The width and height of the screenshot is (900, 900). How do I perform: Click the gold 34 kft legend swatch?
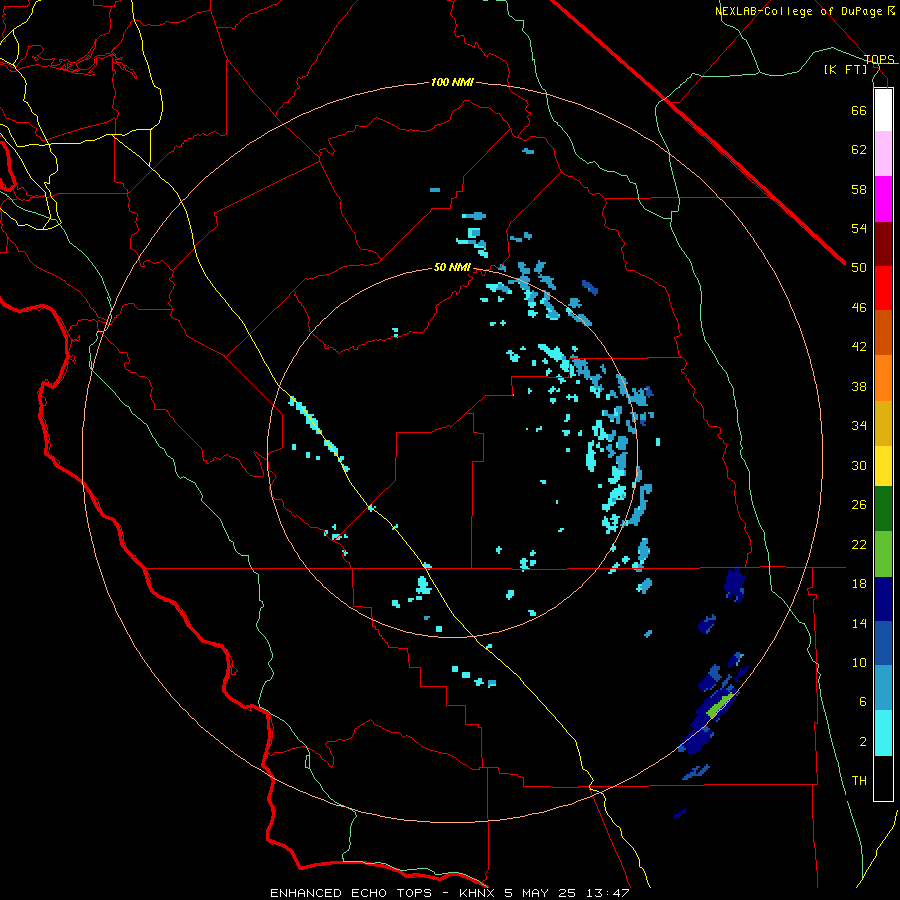point(883,424)
